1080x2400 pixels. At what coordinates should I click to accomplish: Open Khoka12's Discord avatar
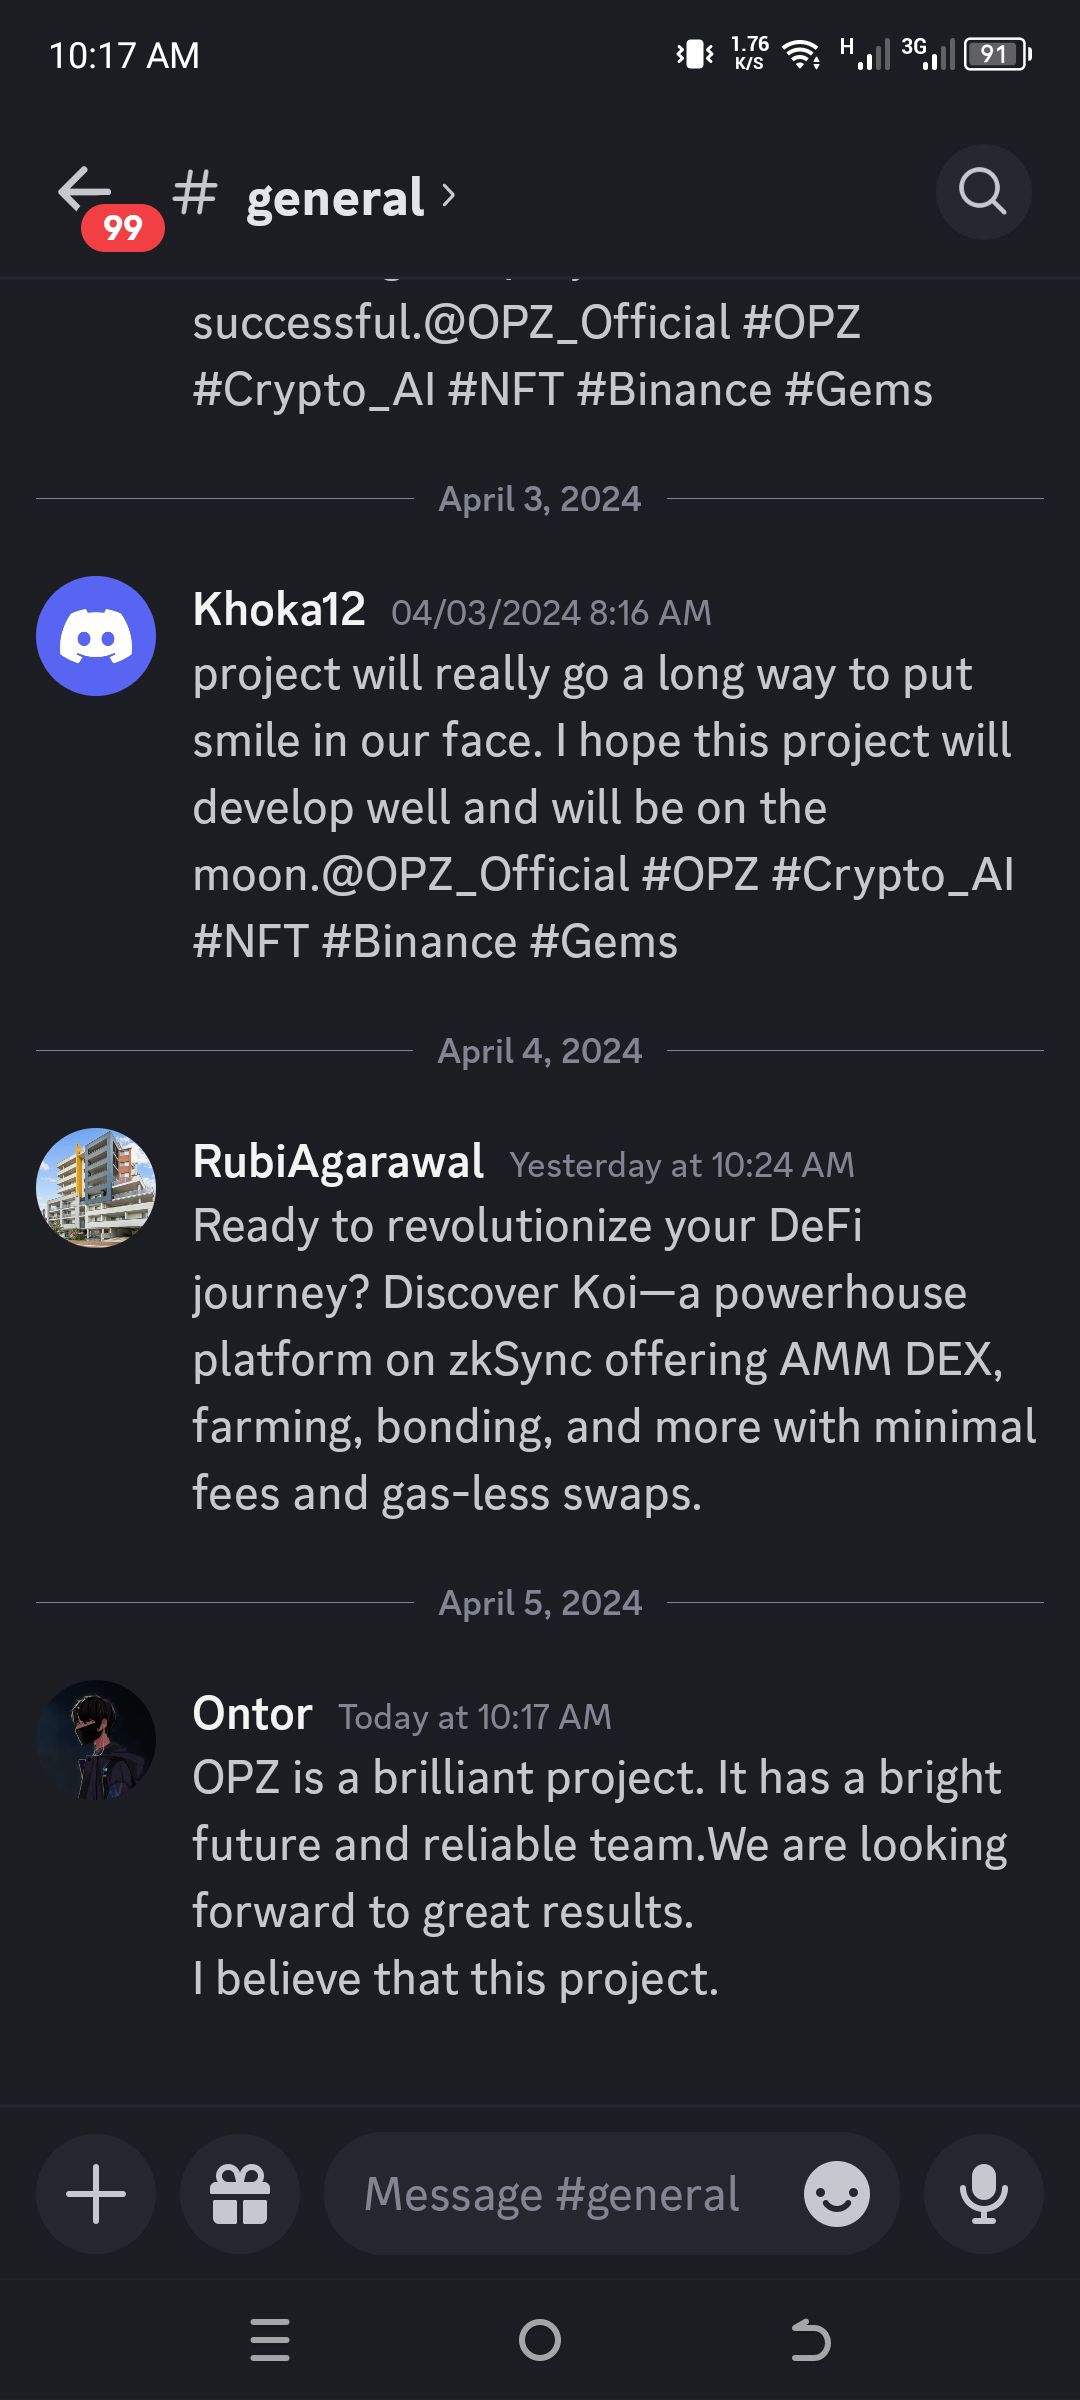[96, 636]
